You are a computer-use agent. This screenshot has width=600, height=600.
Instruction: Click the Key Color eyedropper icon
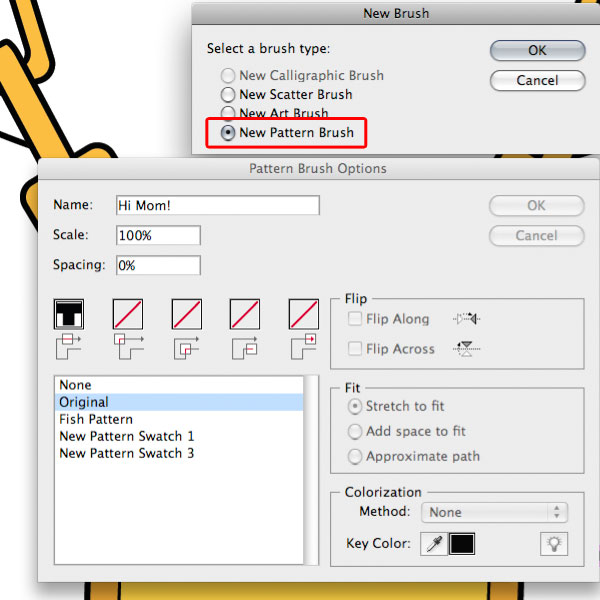pos(434,544)
